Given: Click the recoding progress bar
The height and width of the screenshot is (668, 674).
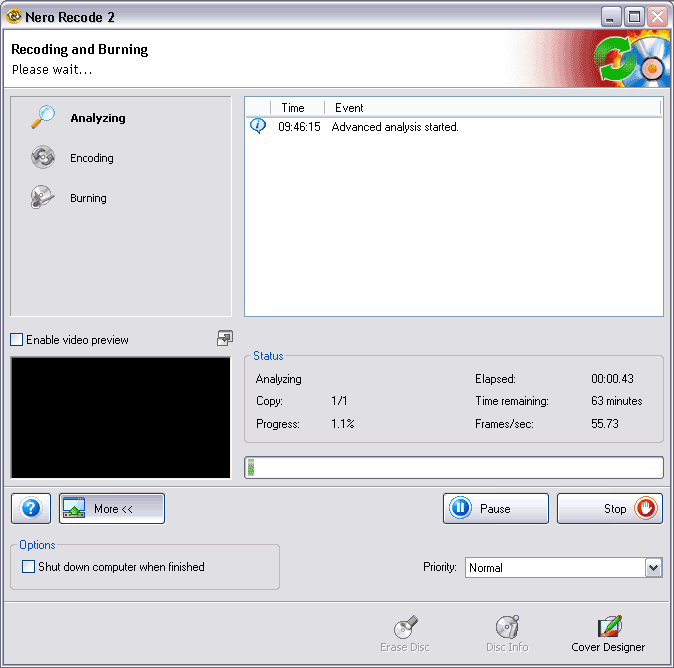Looking at the screenshot, I should pyautogui.click(x=454, y=467).
